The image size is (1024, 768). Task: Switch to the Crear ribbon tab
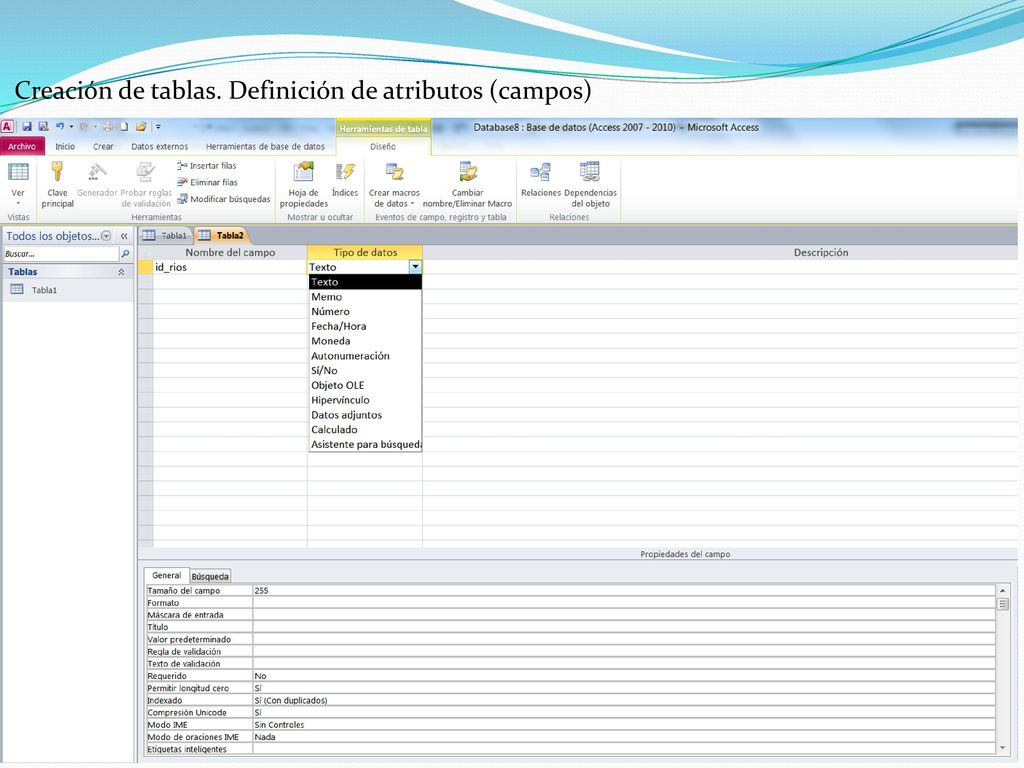[x=103, y=146]
